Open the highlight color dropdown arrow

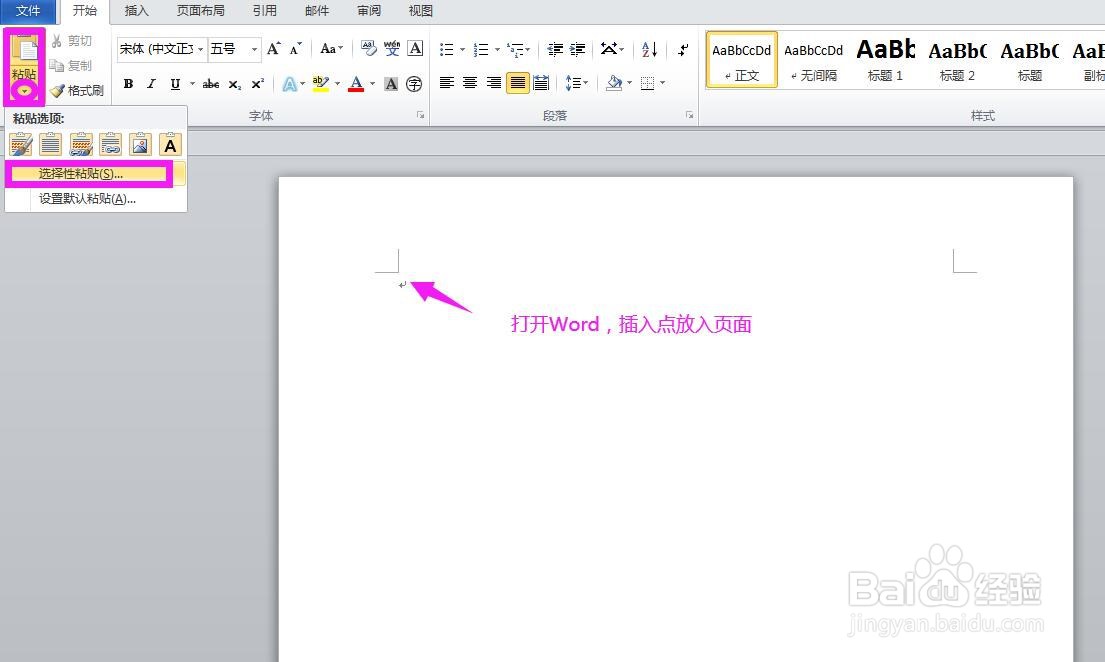pyautogui.click(x=338, y=84)
